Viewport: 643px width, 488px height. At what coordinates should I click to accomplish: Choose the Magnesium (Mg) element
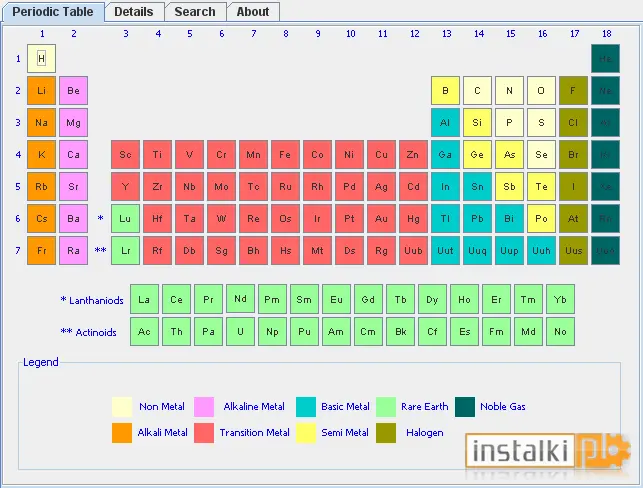(x=73, y=123)
